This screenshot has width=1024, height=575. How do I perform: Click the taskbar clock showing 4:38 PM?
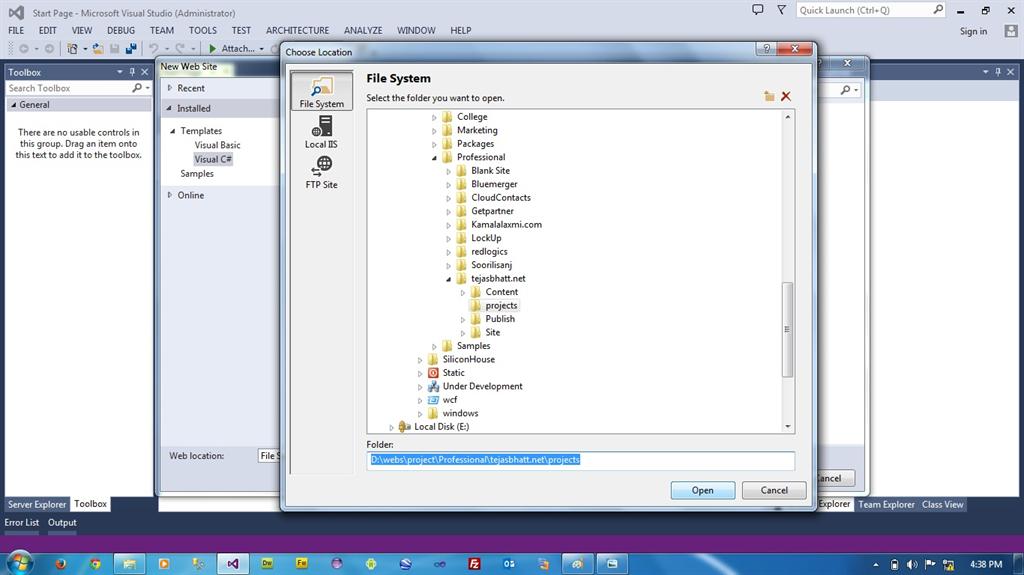986,565
